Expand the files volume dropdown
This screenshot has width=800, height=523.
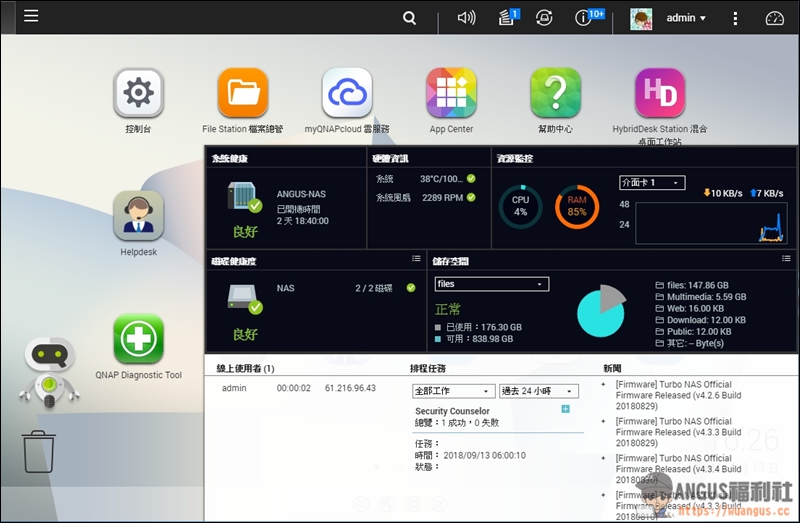click(491, 284)
